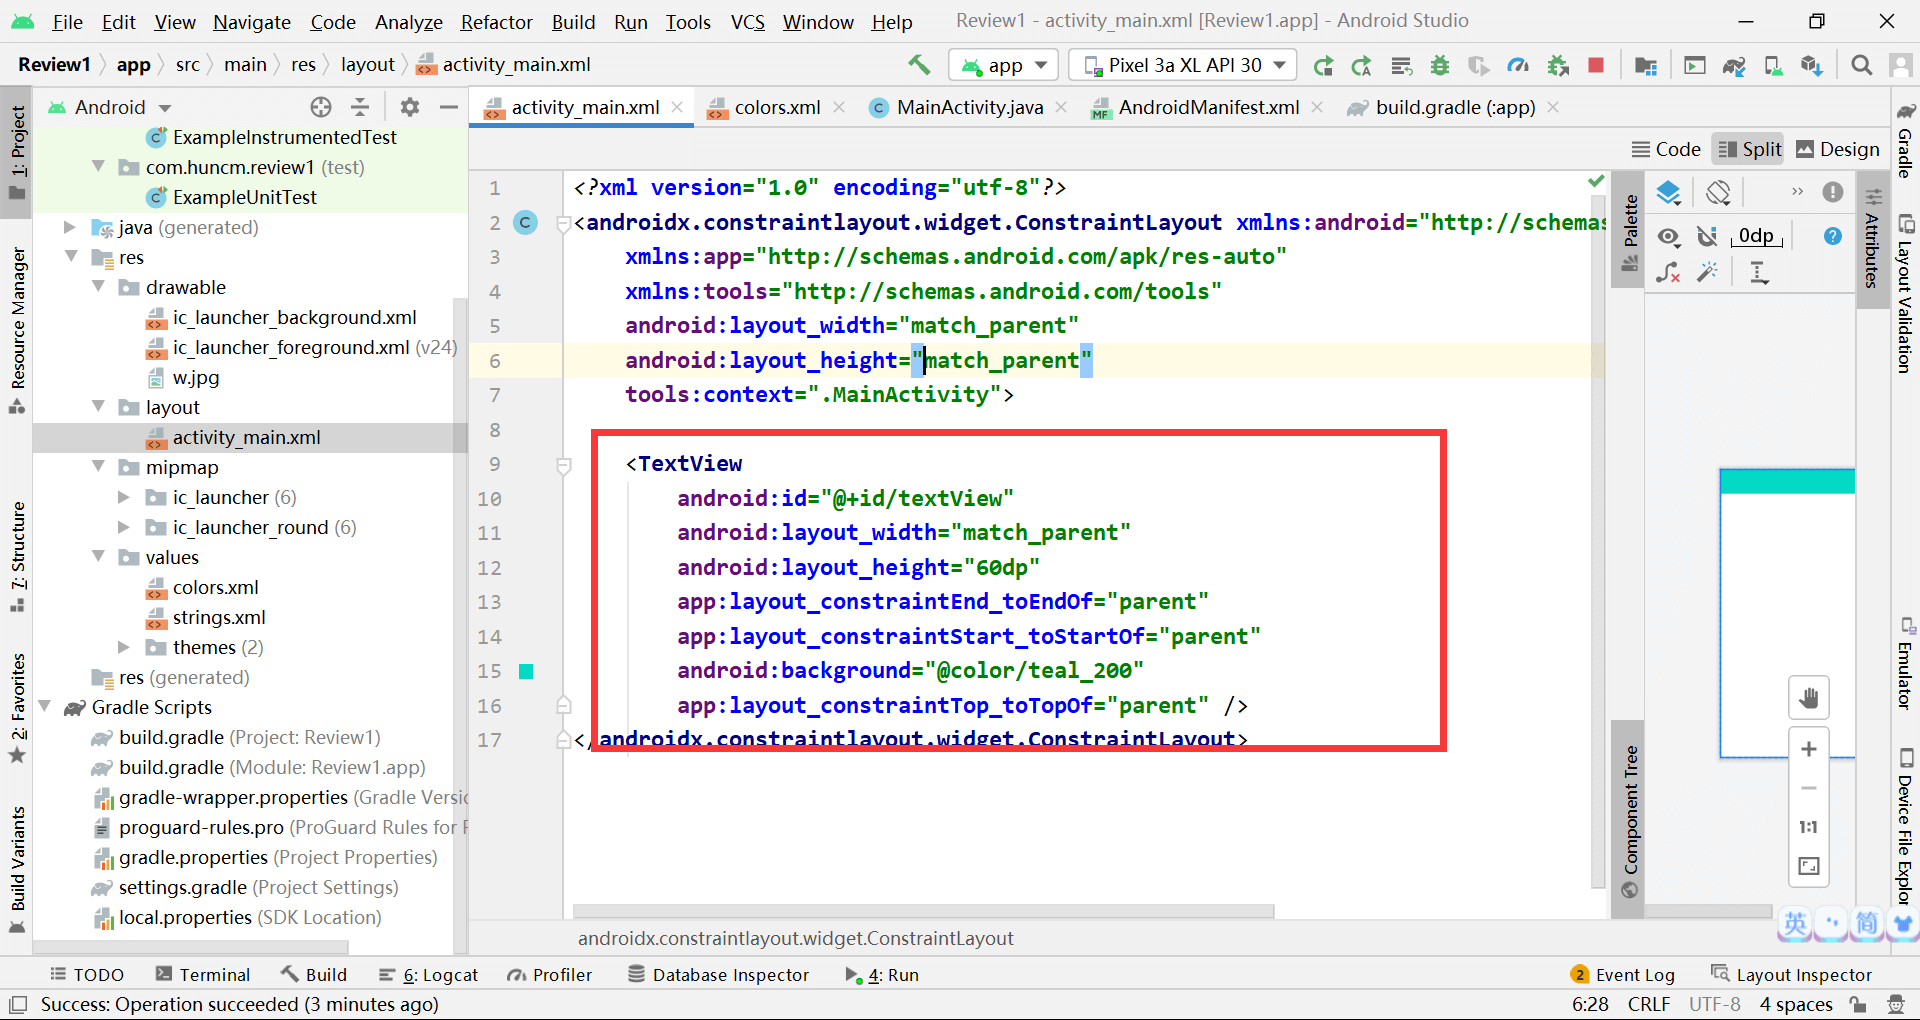Click the 1:1 actual size zoom button
Image resolution: width=1920 pixels, height=1020 pixels.
[x=1809, y=827]
